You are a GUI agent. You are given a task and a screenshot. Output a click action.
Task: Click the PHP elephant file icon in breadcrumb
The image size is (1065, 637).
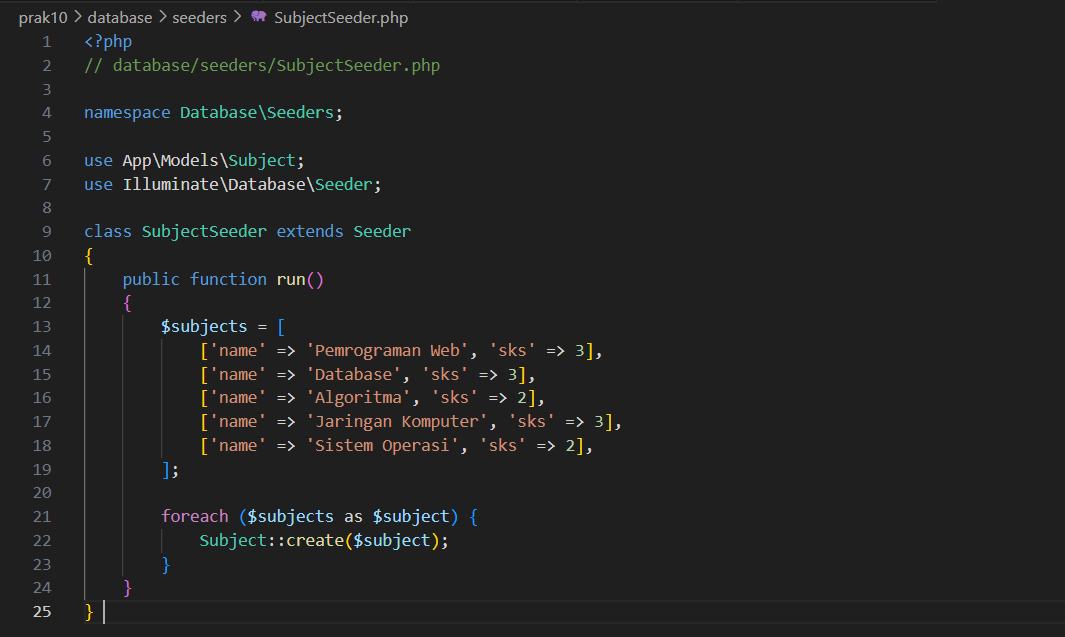pos(259,17)
